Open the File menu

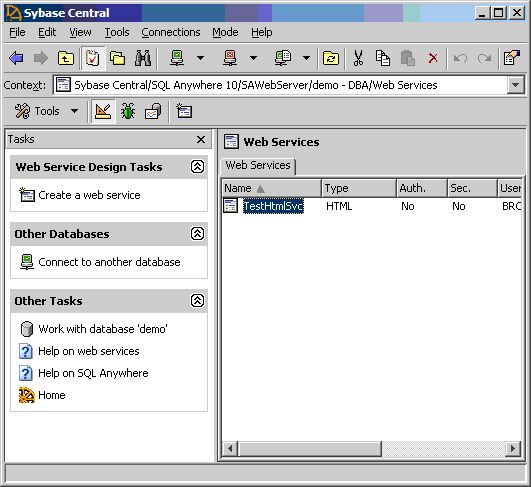point(17,33)
